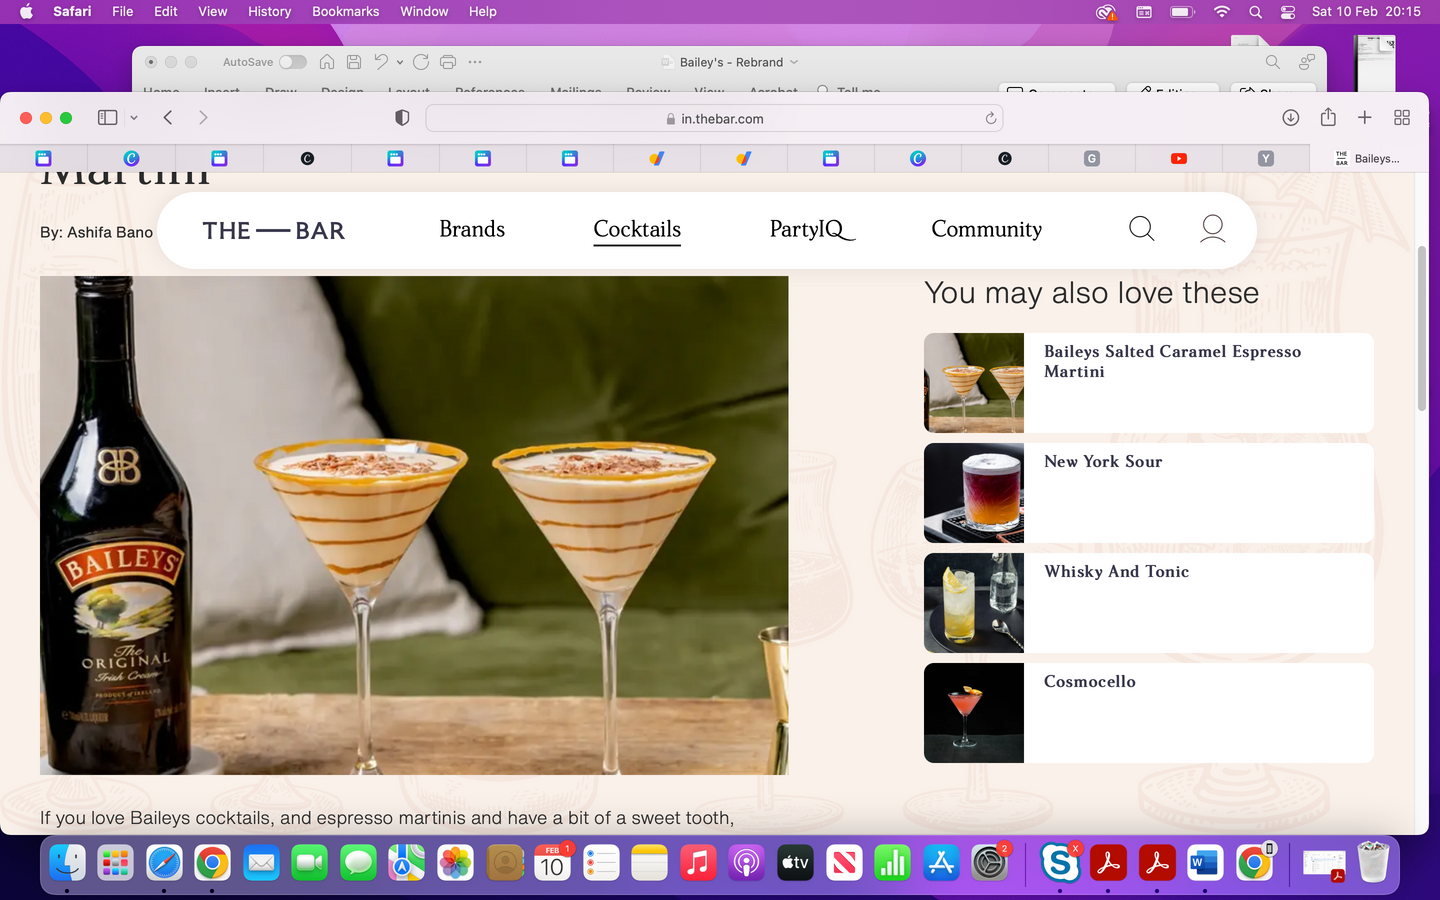Toggle AutoSave in the Word window
1440x900 pixels.
(x=293, y=62)
